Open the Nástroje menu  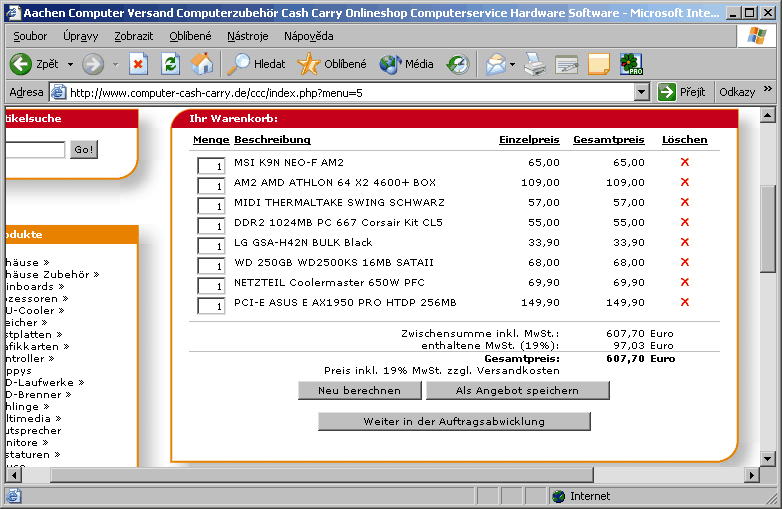pyautogui.click(x=247, y=36)
